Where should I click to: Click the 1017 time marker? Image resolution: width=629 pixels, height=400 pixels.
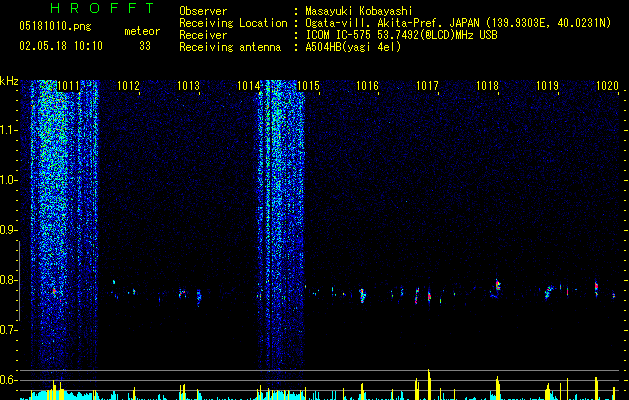click(427, 86)
